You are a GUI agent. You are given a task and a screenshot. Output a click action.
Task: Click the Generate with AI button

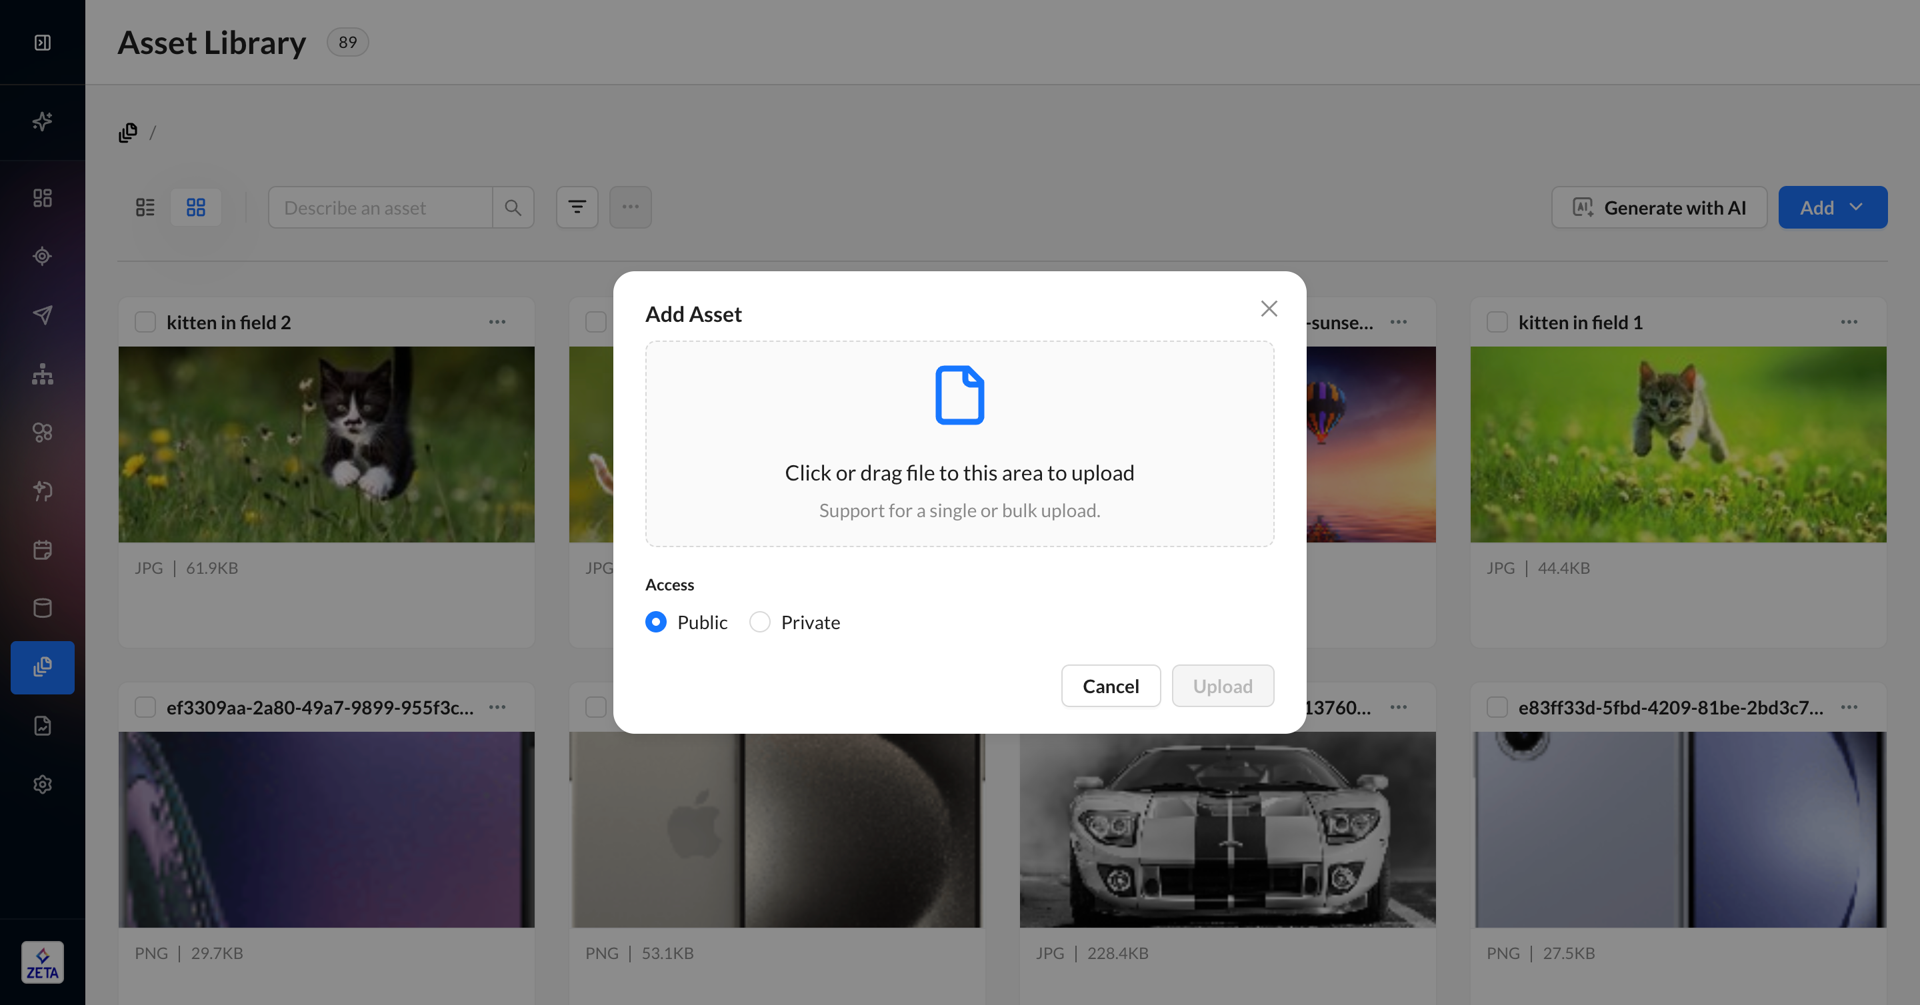tap(1659, 207)
